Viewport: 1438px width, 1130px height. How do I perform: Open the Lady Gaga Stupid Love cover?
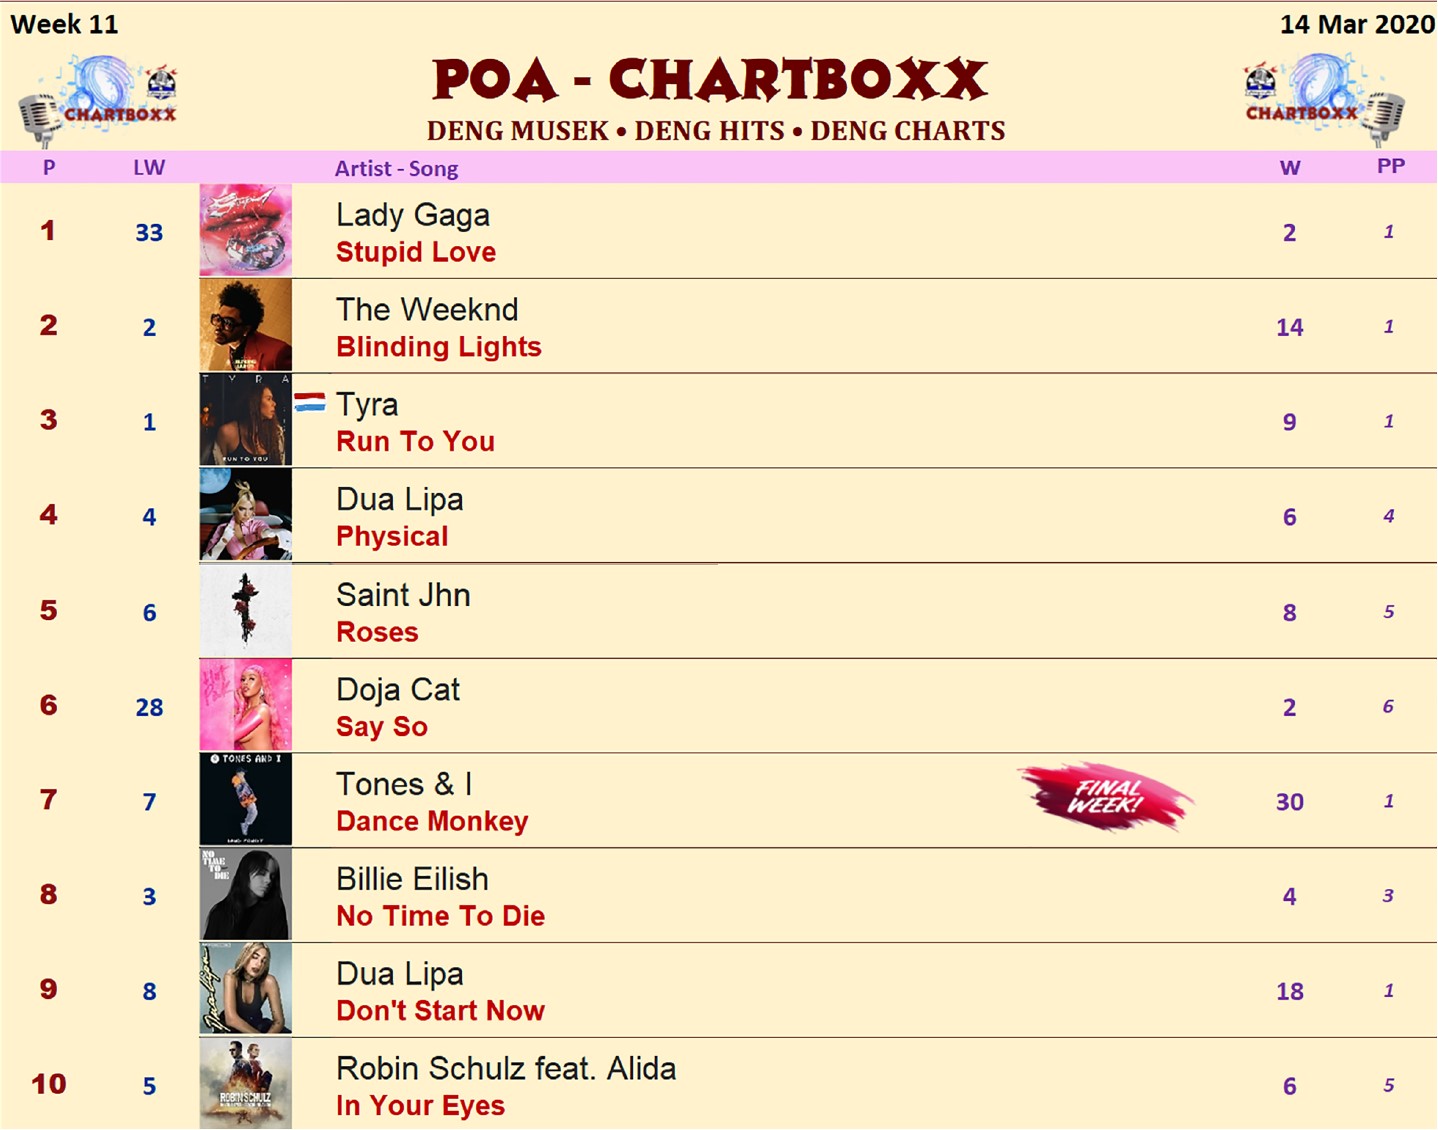point(246,230)
